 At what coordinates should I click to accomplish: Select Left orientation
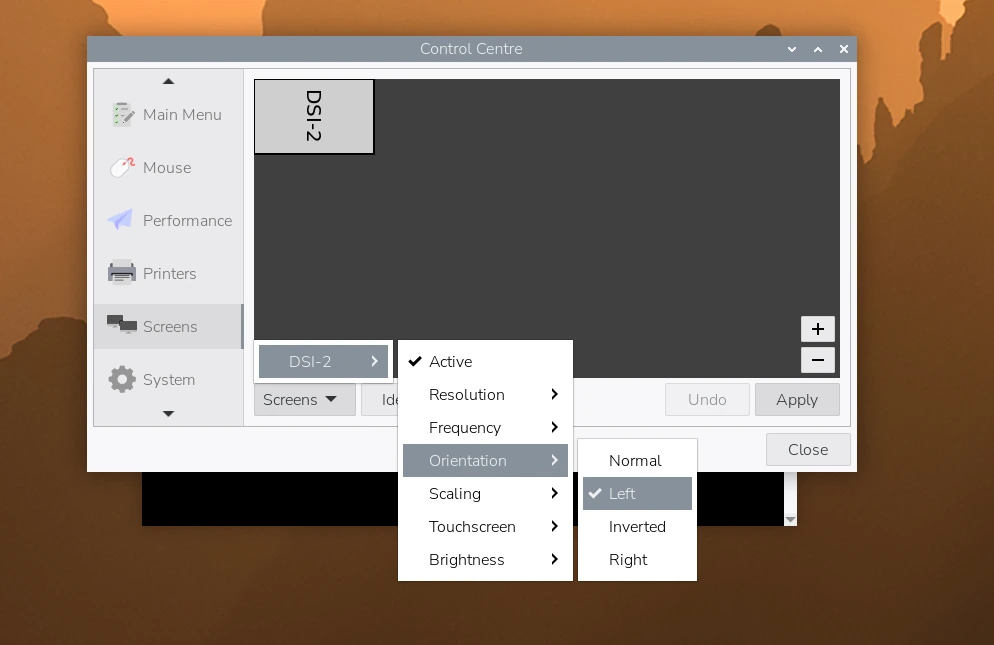click(637, 493)
